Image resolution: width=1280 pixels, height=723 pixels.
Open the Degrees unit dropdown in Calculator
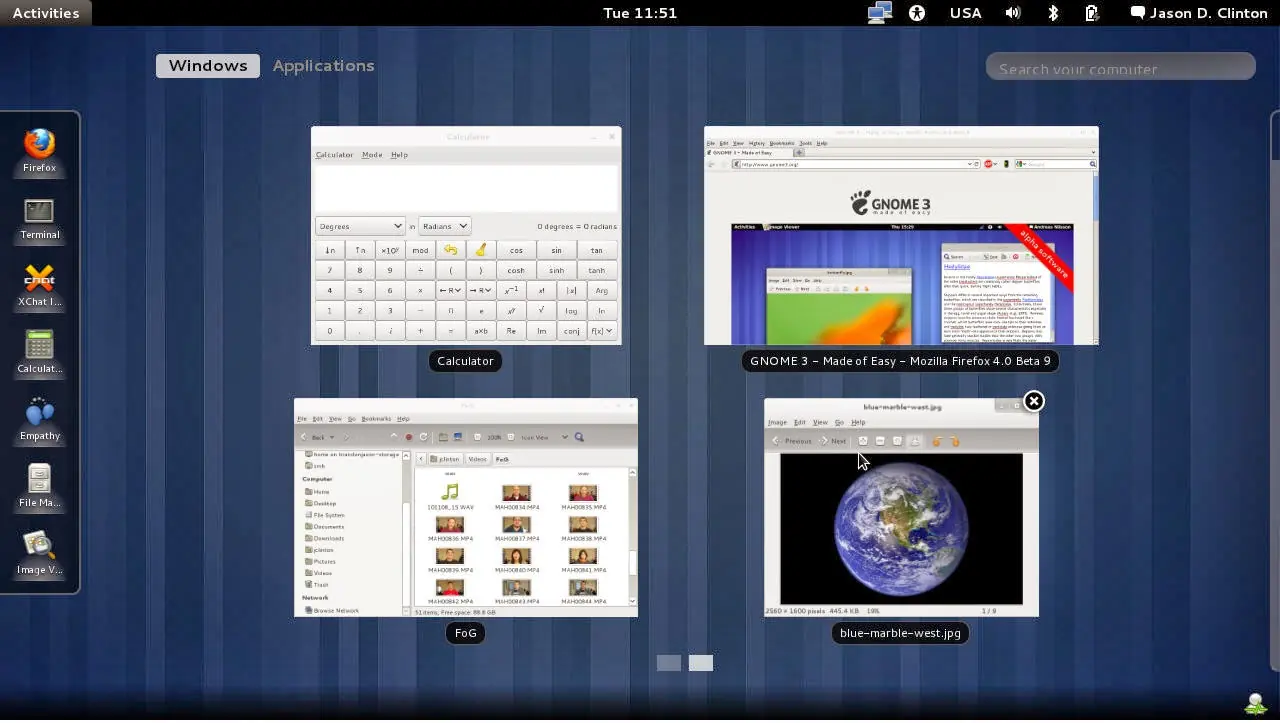(360, 226)
